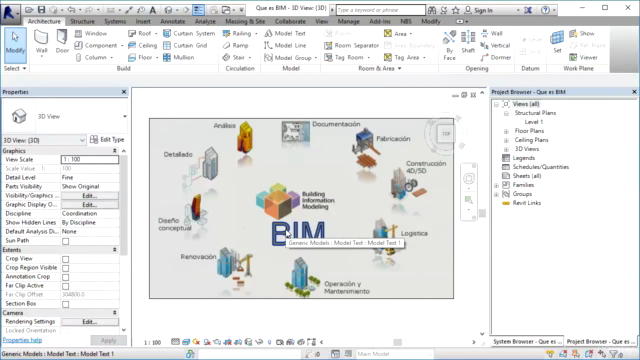Collapse the Camera properties section
Screen dimensions: 640x360
click(115, 313)
